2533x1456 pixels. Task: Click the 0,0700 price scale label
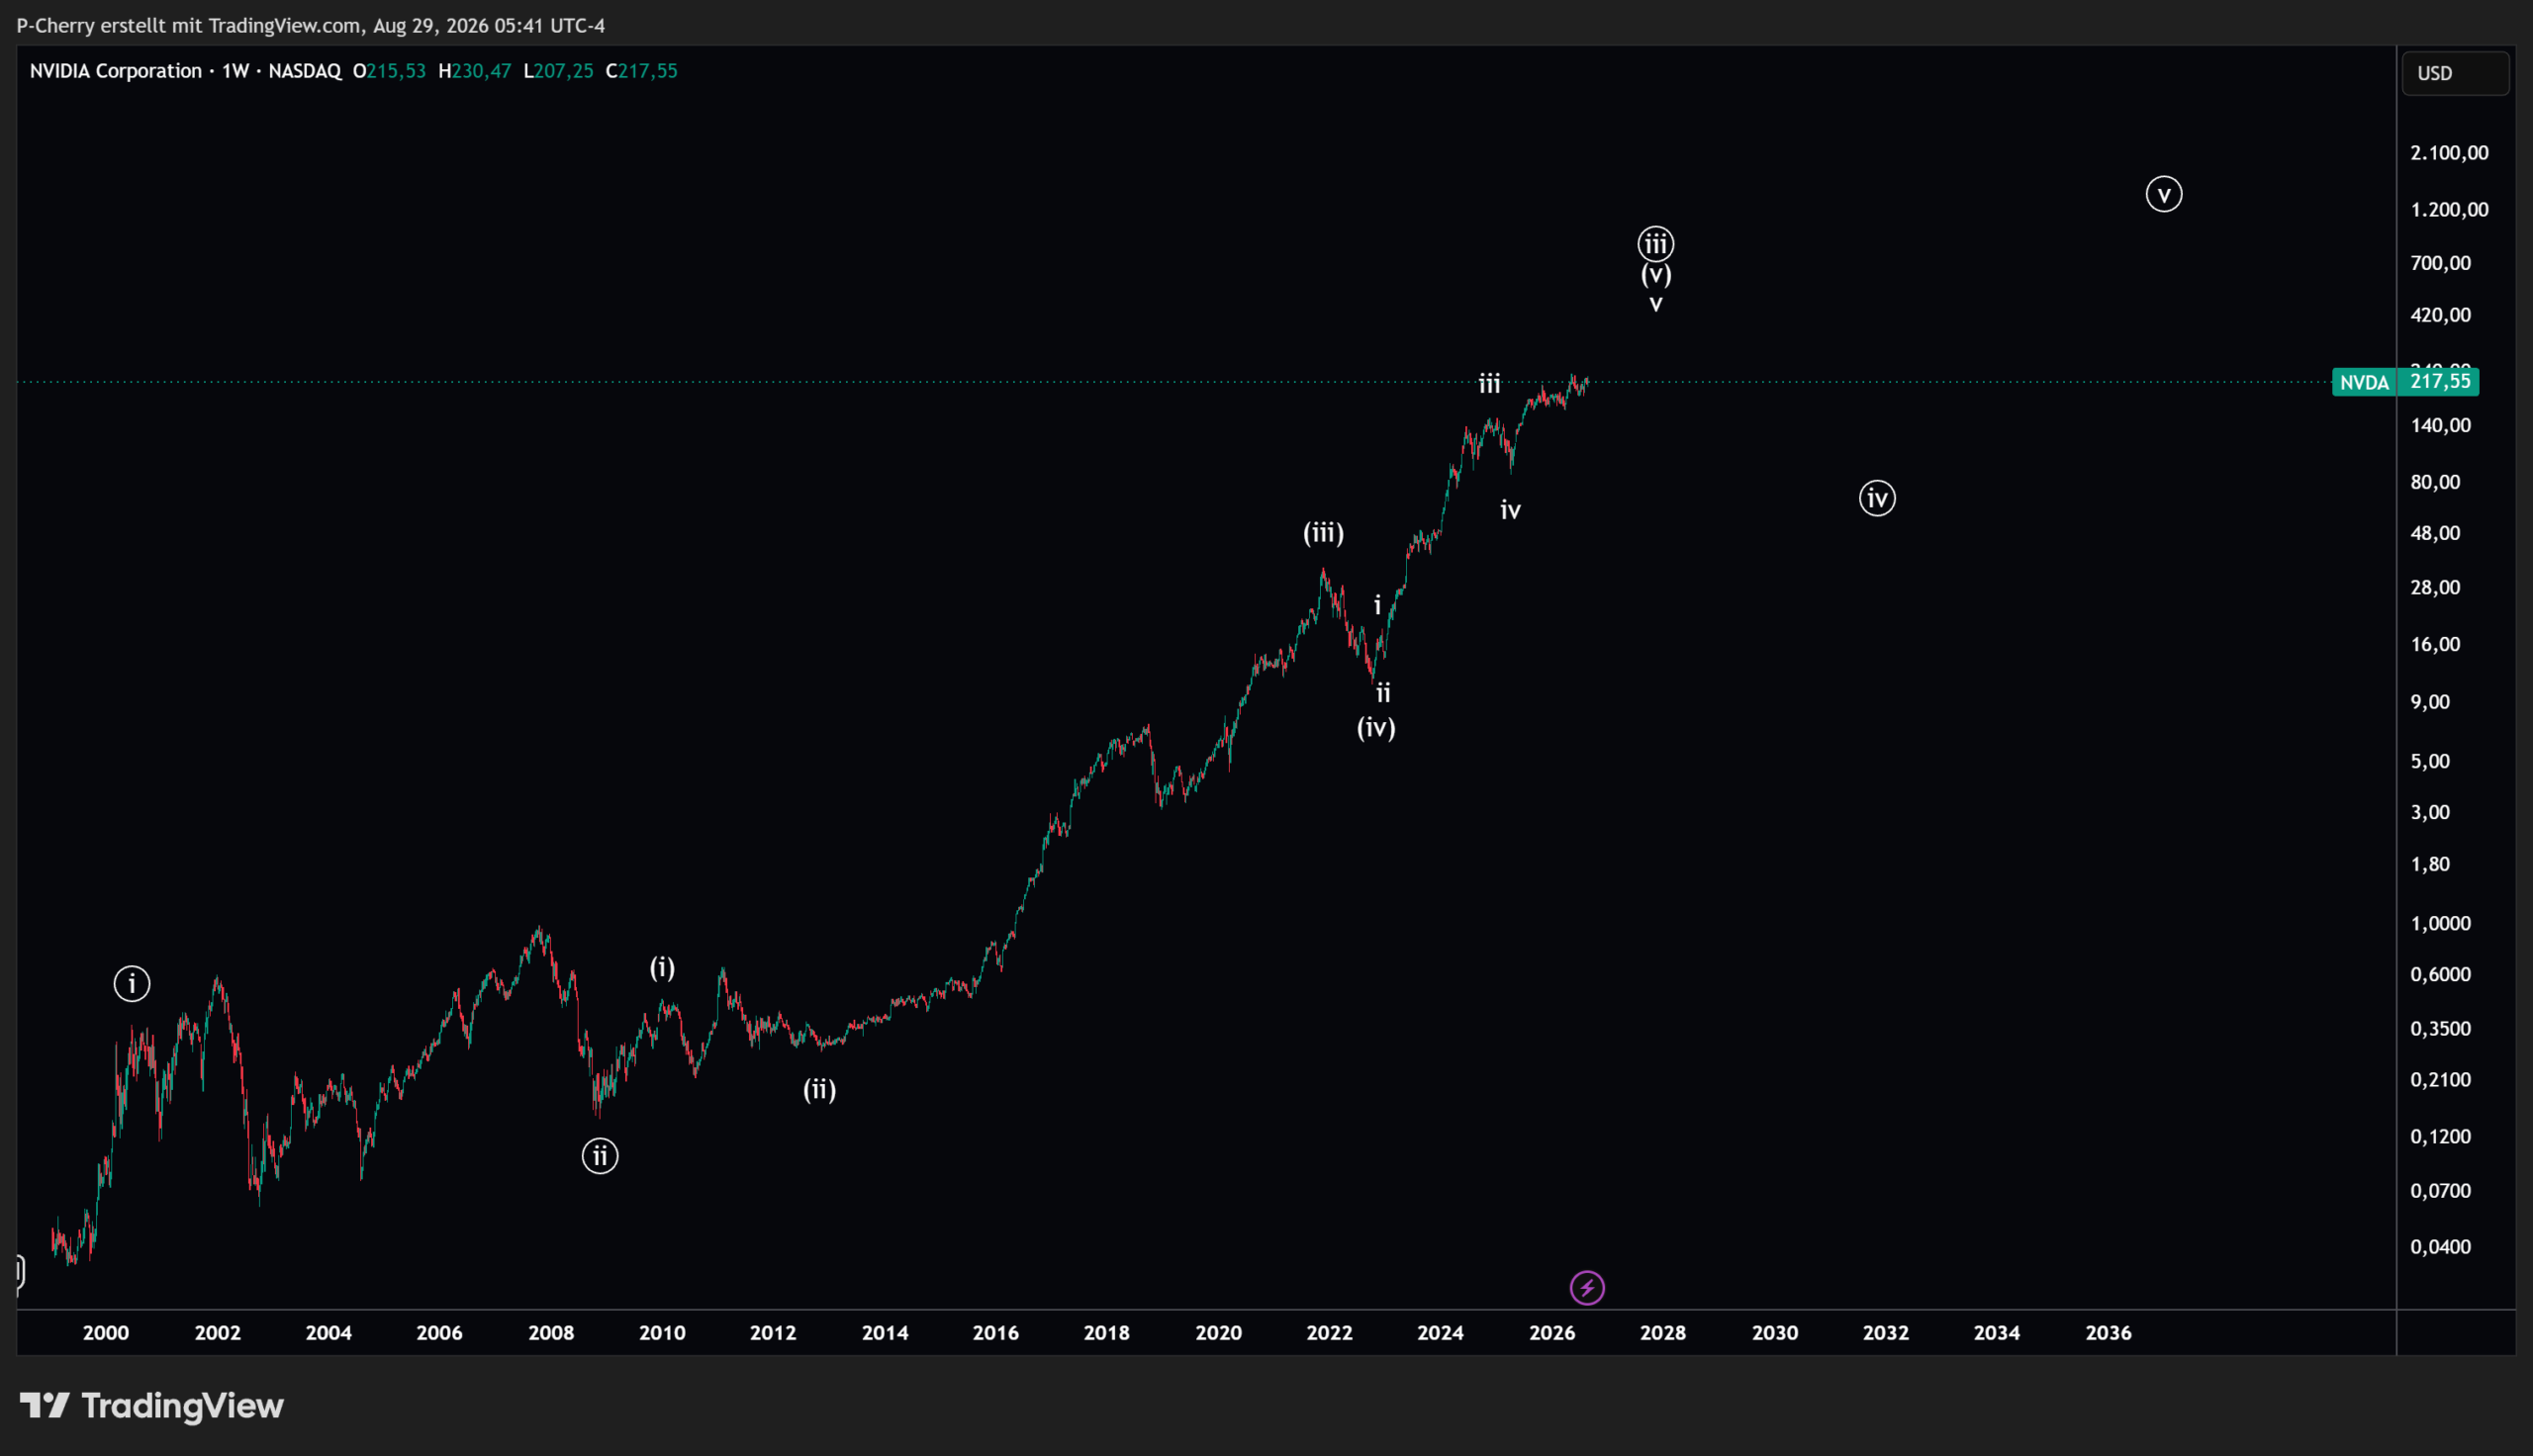pos(2441,1191)
